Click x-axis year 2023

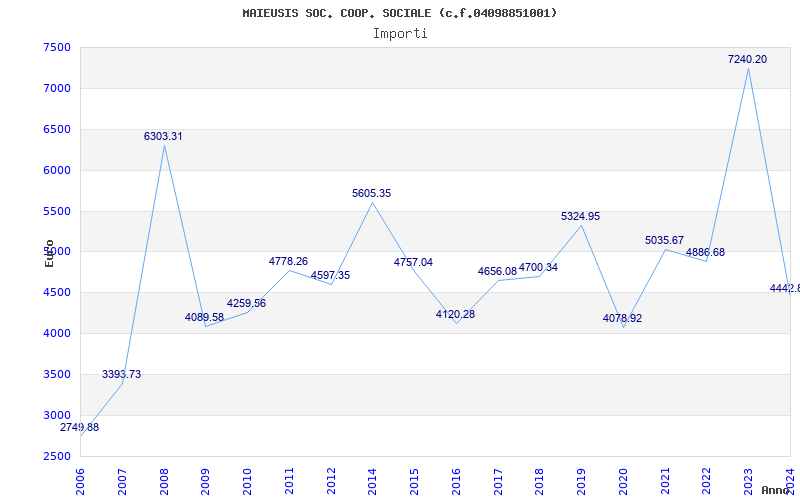click(x=748, y=481)
